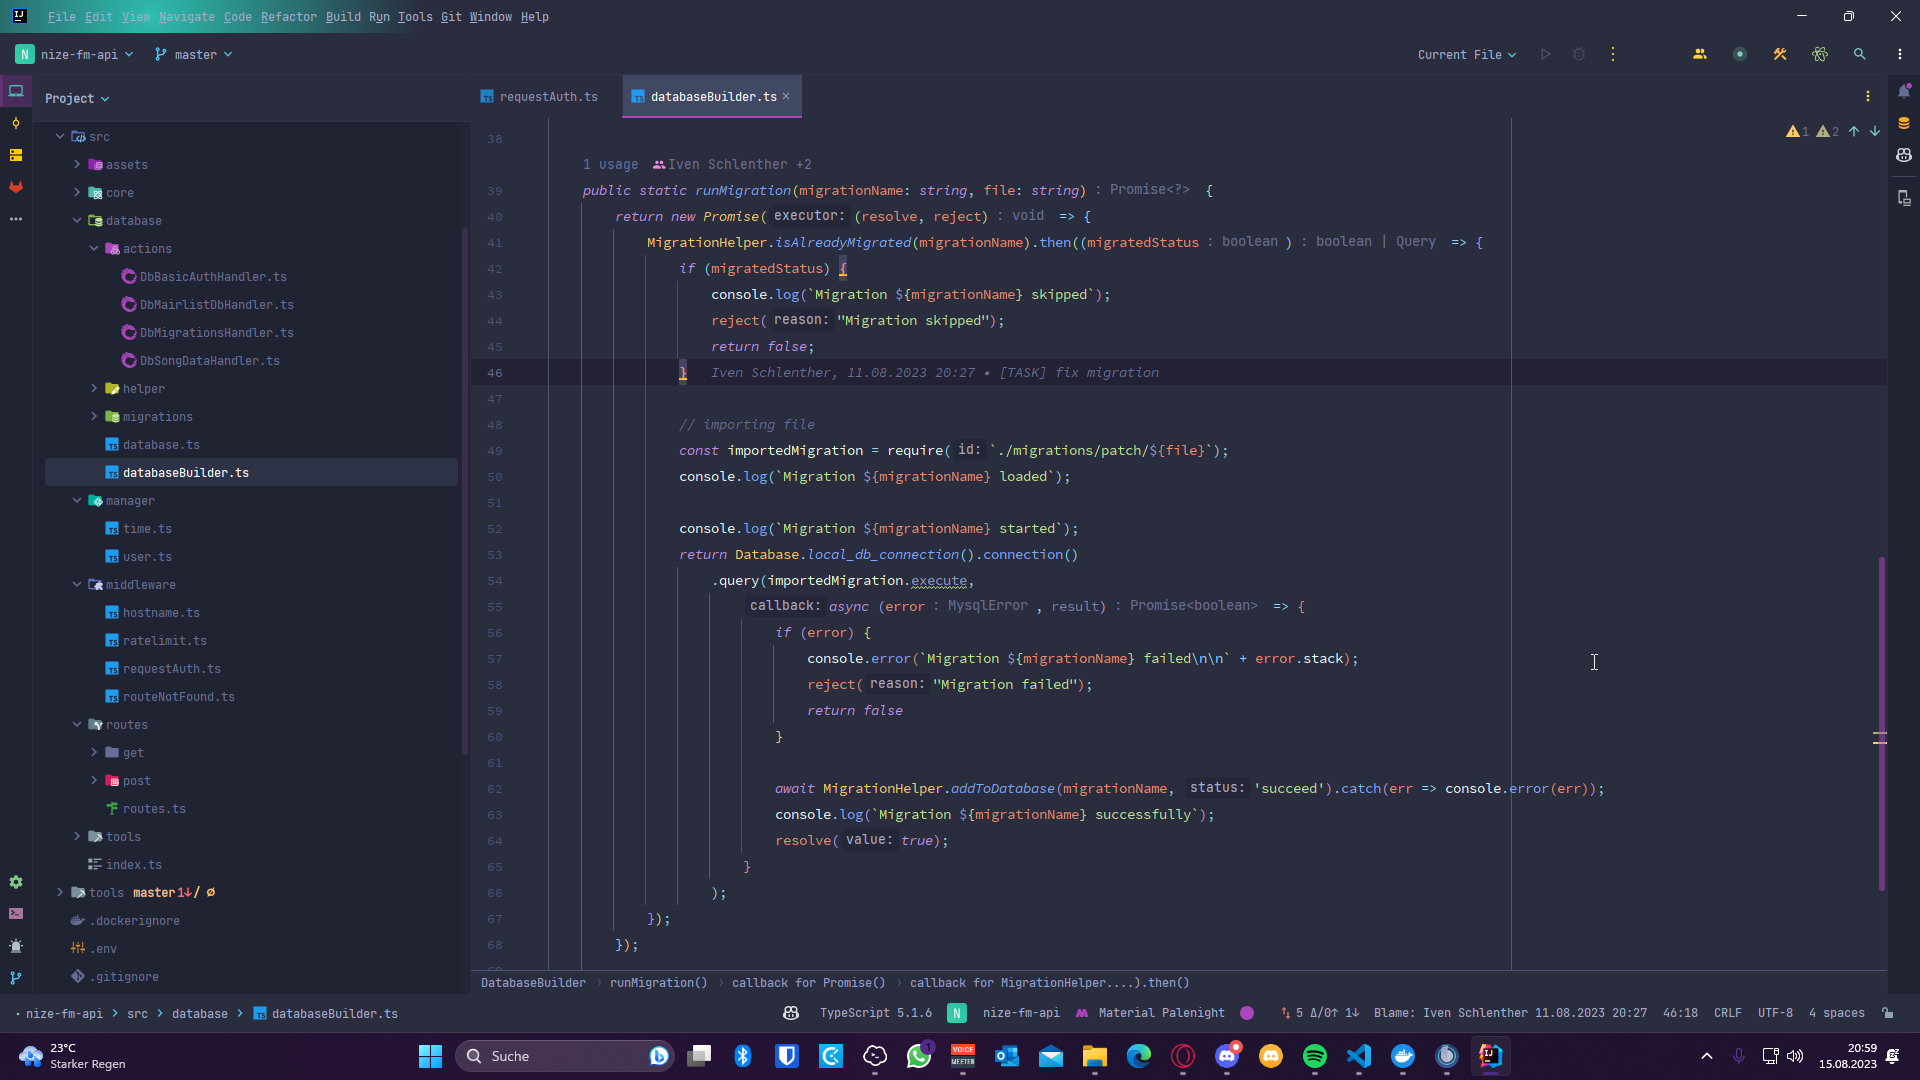Open the Terminal tool window icon
Screen dimensions: 1920x1080
pos(16,914)
